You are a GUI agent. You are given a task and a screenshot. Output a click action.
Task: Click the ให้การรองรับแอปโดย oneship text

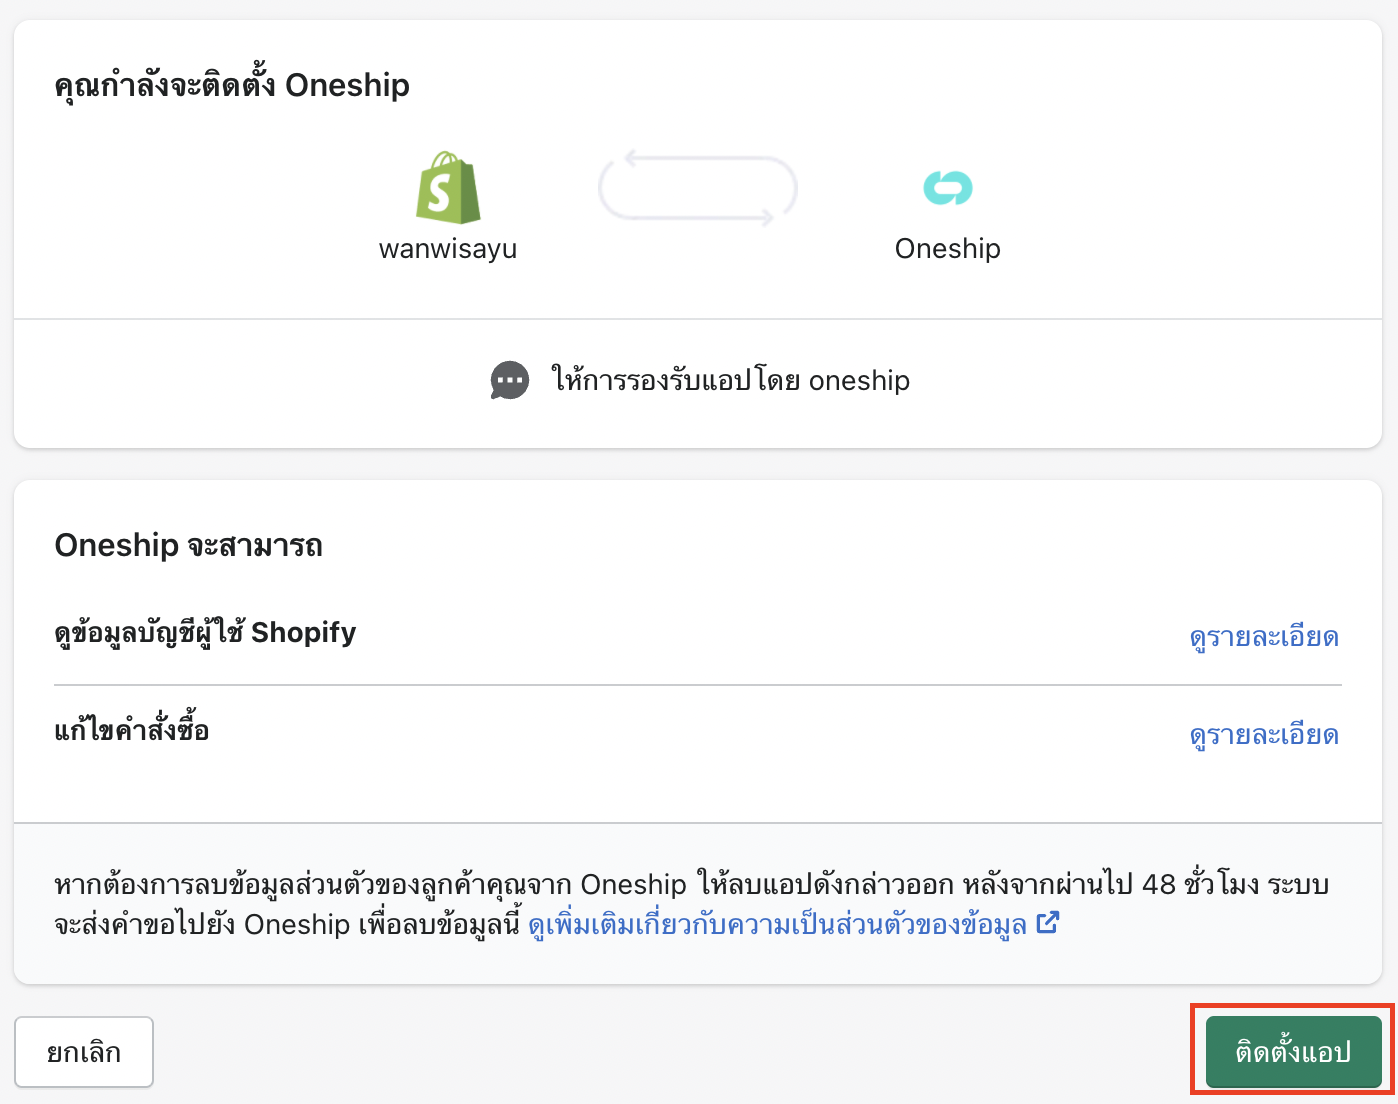731,380
